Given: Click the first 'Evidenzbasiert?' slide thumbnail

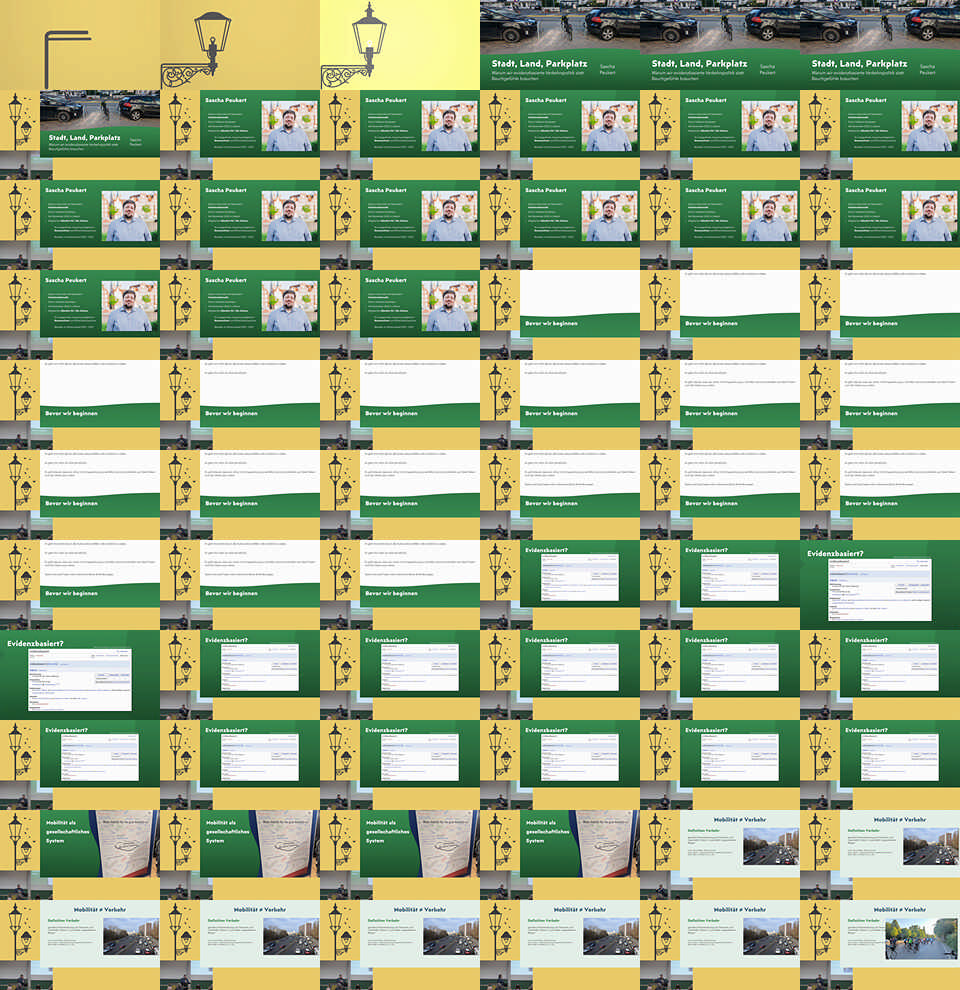Looking at the screenshot, I should [x=560, y=585].
